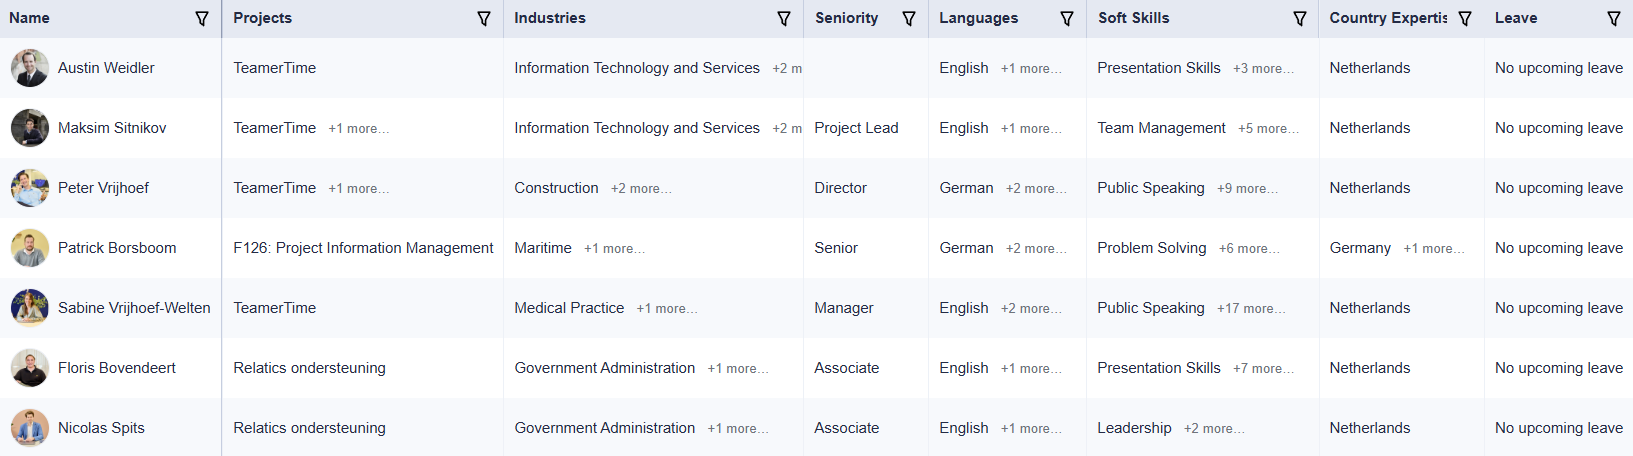The height and width of the screenshot is (456, 1633).
Task: Click Nicolas Spits' avatar photo
Action: (x=30, y=428)
